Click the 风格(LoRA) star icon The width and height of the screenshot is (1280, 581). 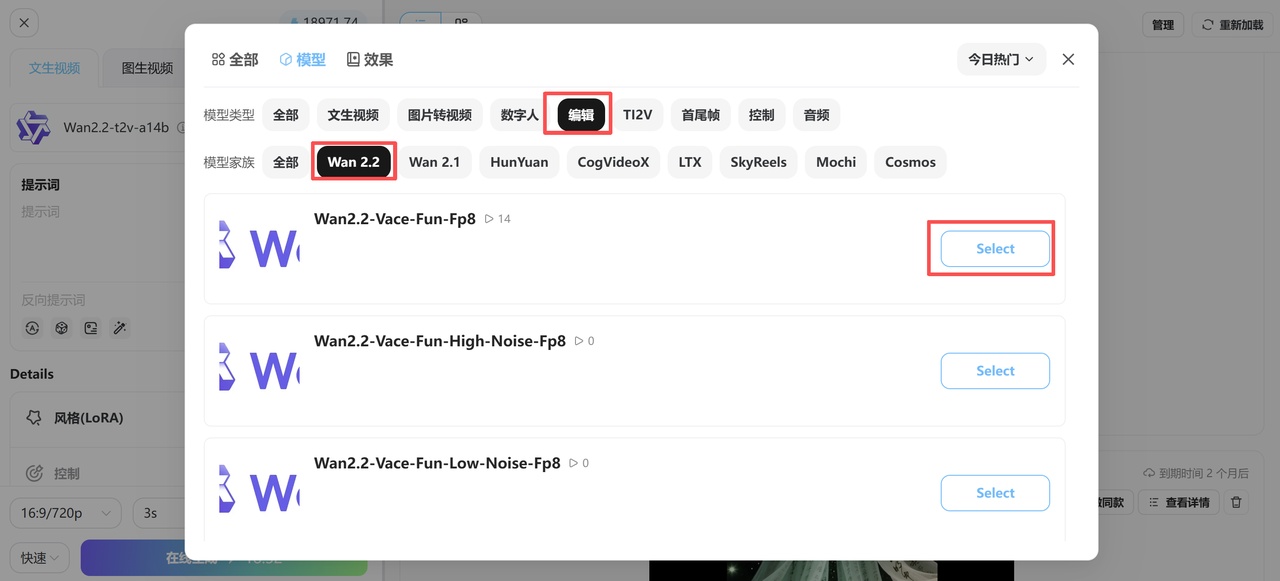[x=34, y=418]
